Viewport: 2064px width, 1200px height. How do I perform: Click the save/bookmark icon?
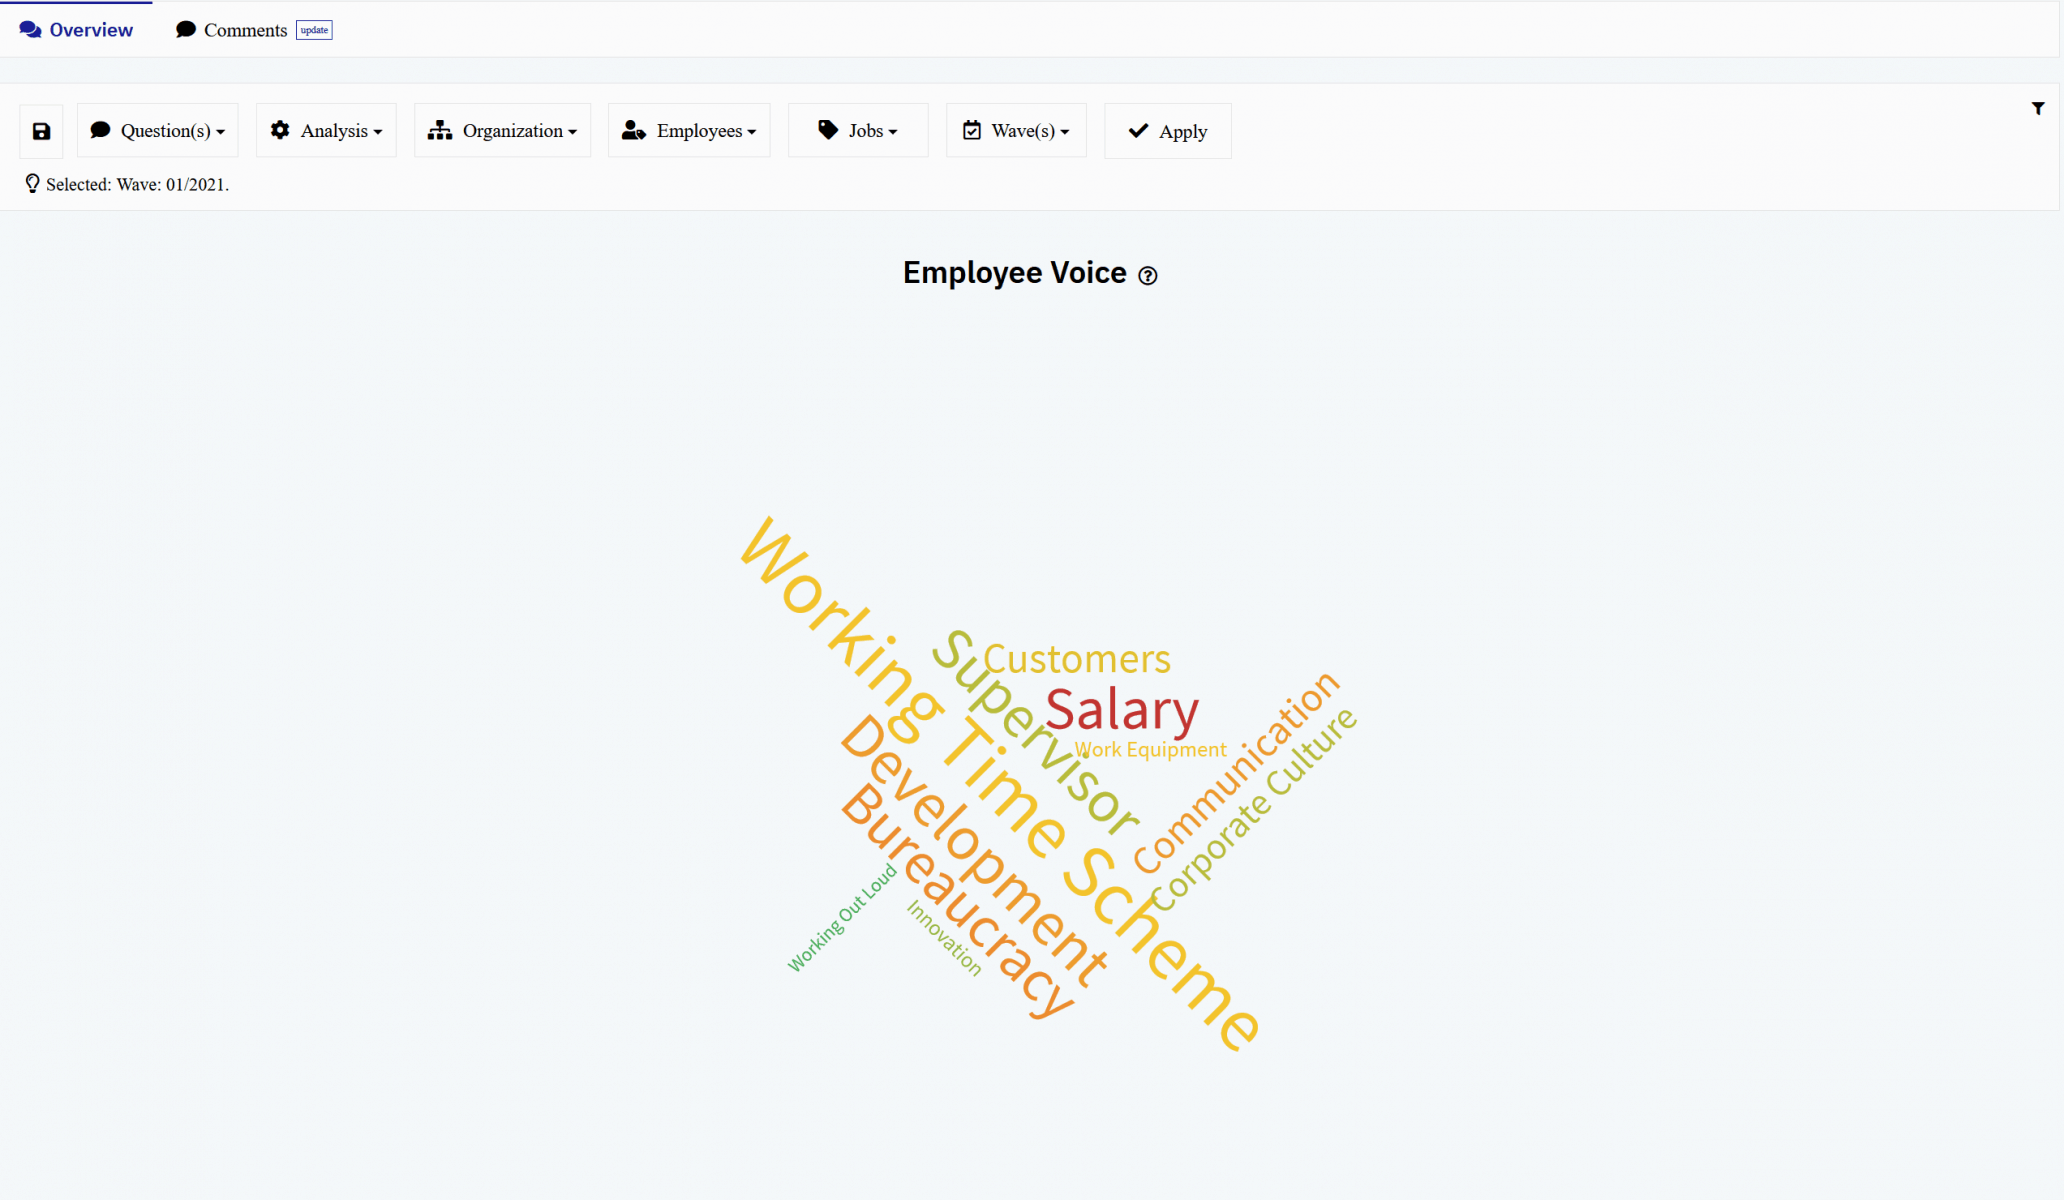click(41, 130)
